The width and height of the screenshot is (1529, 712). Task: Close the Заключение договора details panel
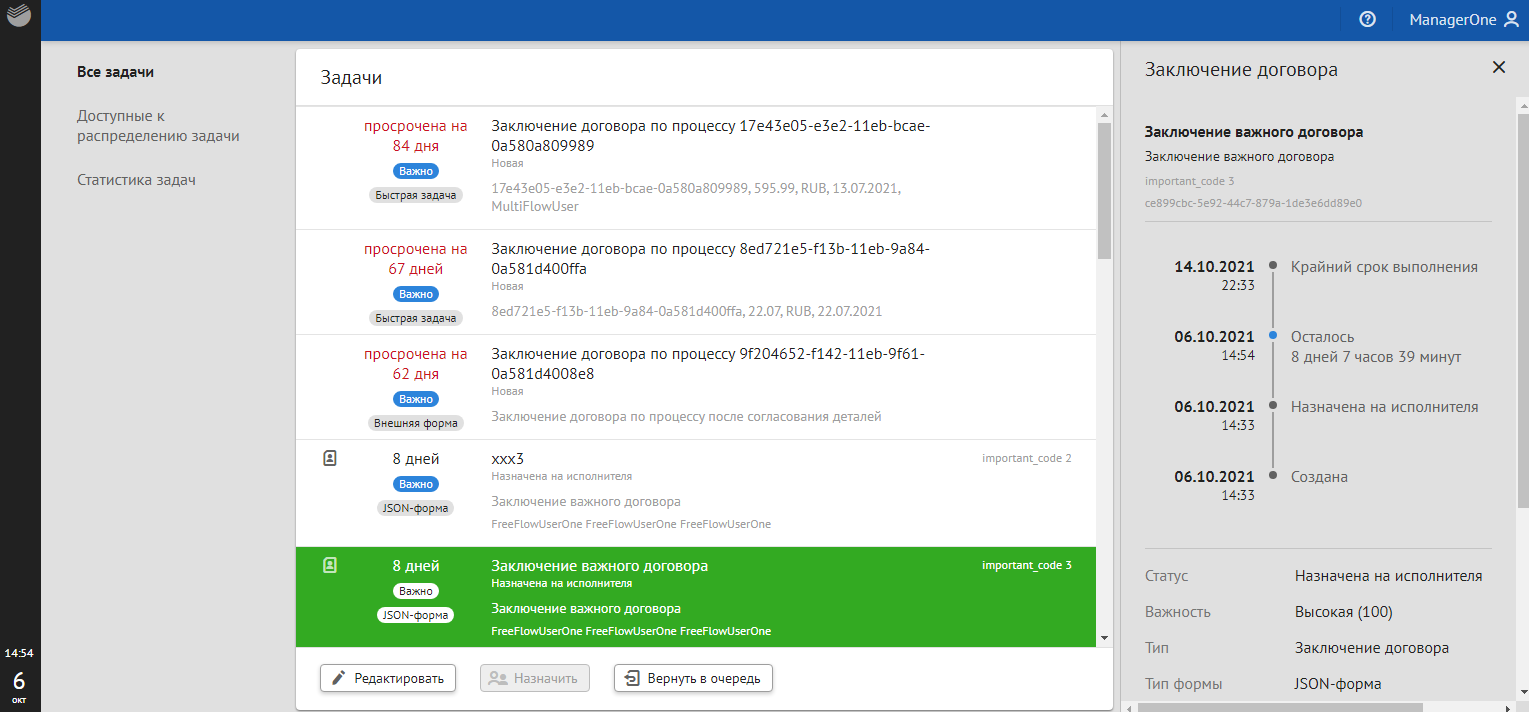click(1499, 67)
